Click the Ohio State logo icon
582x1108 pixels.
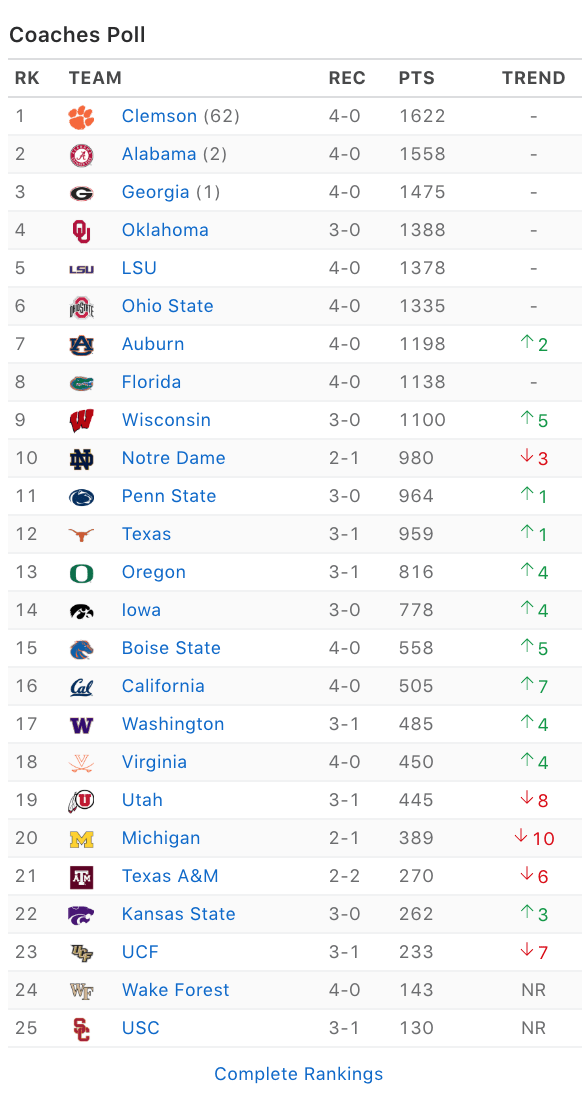81,307
